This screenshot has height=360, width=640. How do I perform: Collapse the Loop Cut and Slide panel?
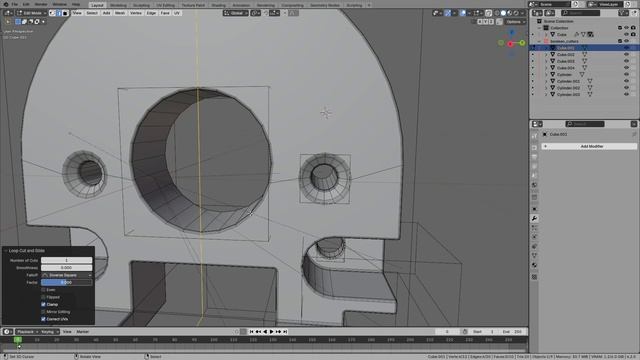click(6, 251)
